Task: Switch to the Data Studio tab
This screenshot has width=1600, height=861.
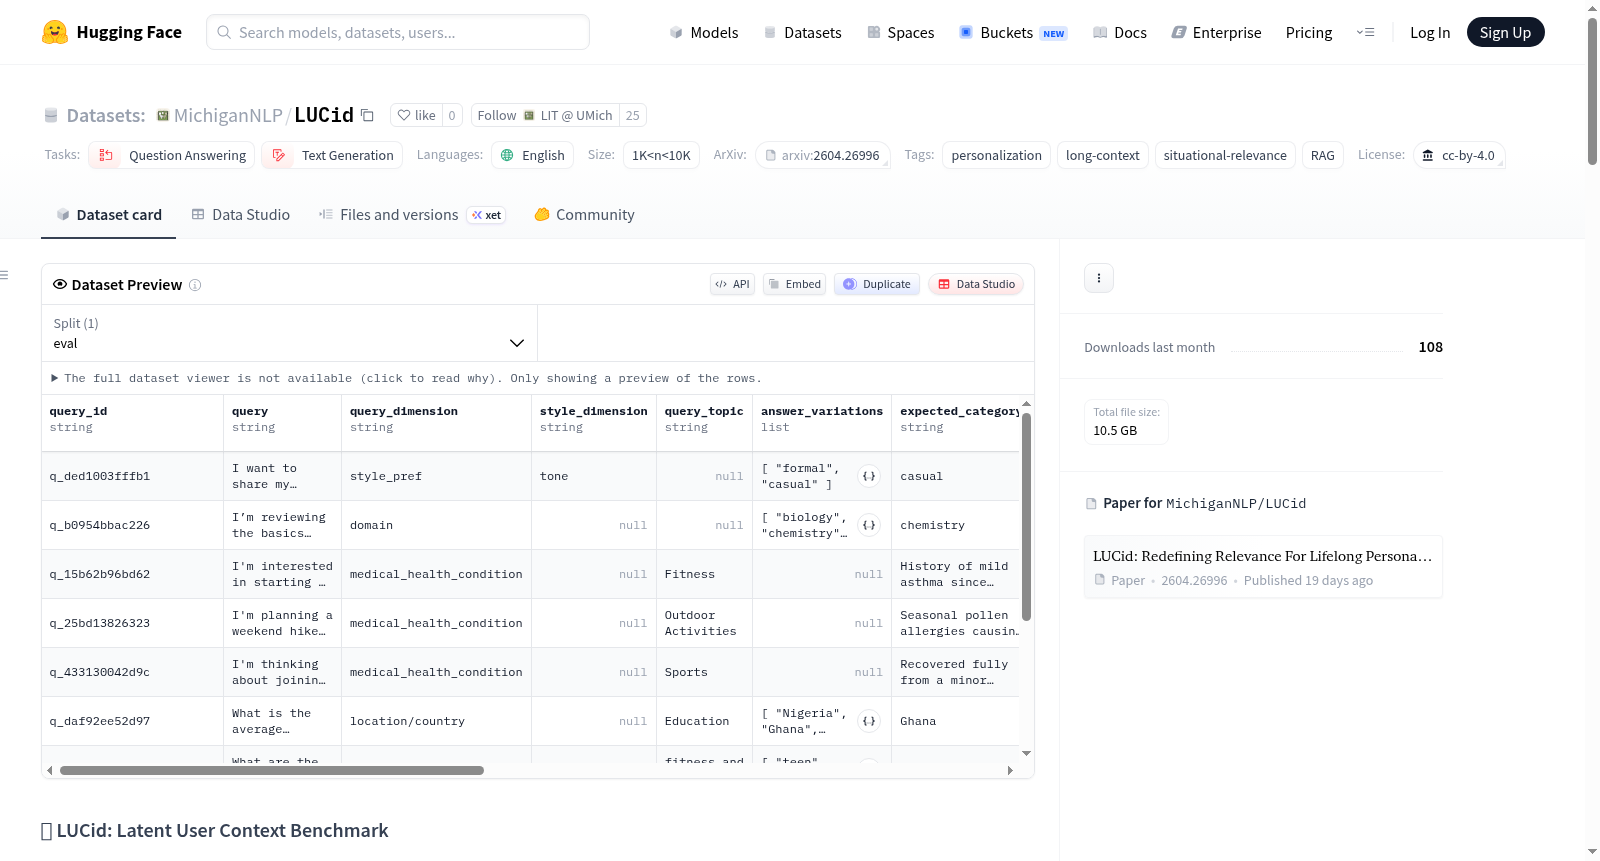Action: (241, 214)
